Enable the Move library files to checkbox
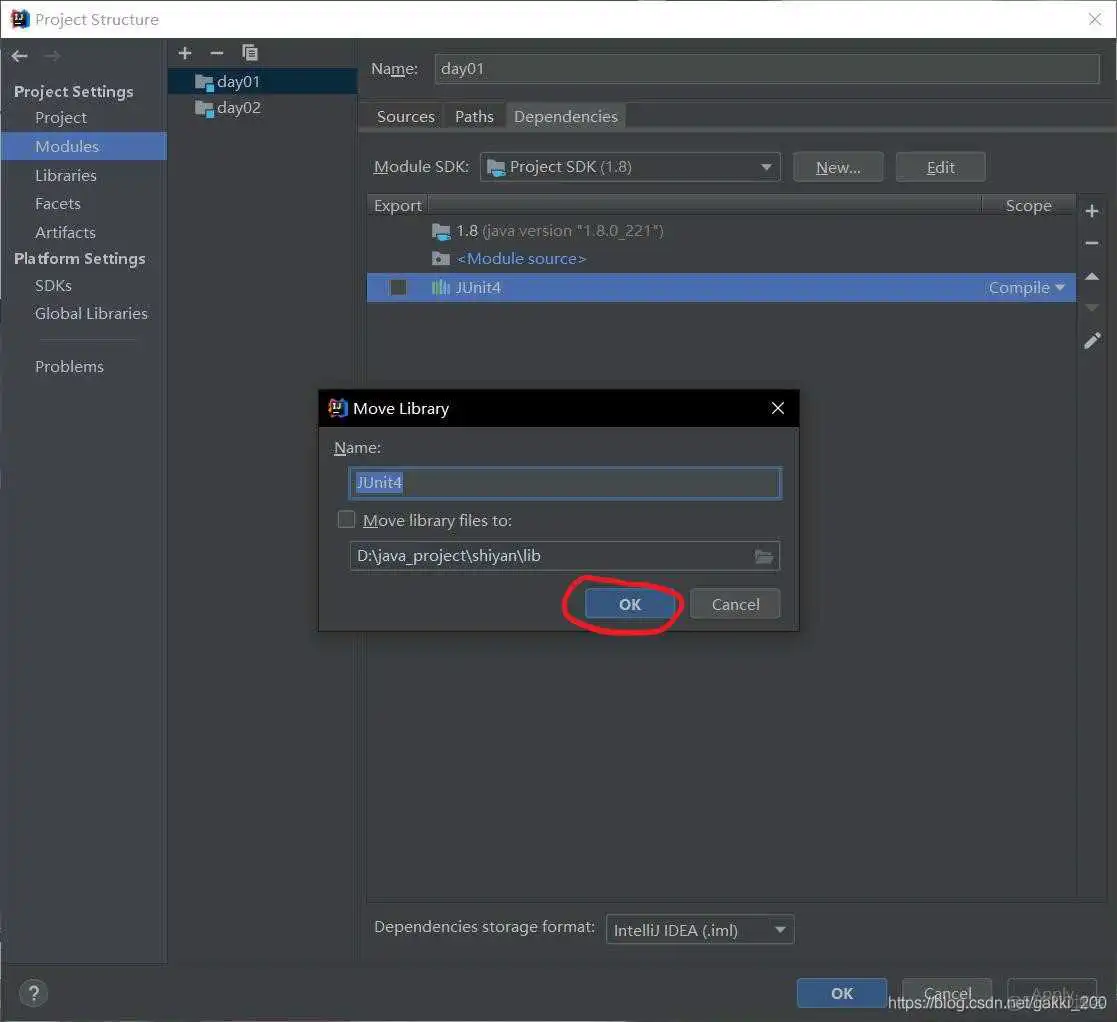Image resolution: width=1117 pixels, height=1022 pixels. (346, 519)
